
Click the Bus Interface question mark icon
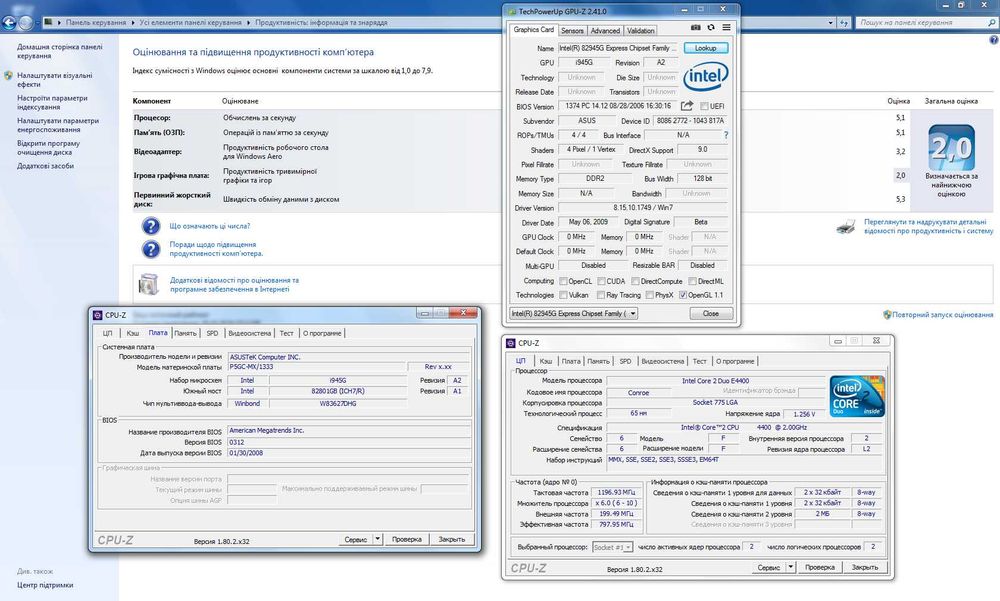[728, 135]
